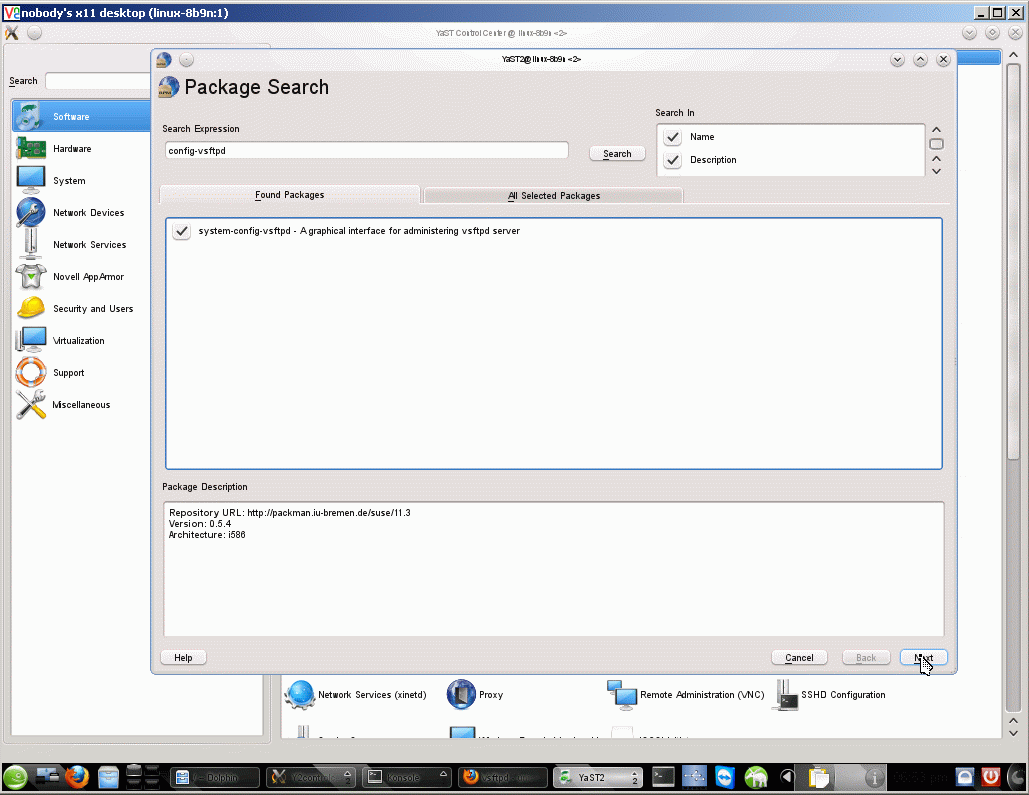This screenshot has width=1029, height=795.
Task: Launch Remote Administration (VNC) module
Action: (x=686, y=695)
